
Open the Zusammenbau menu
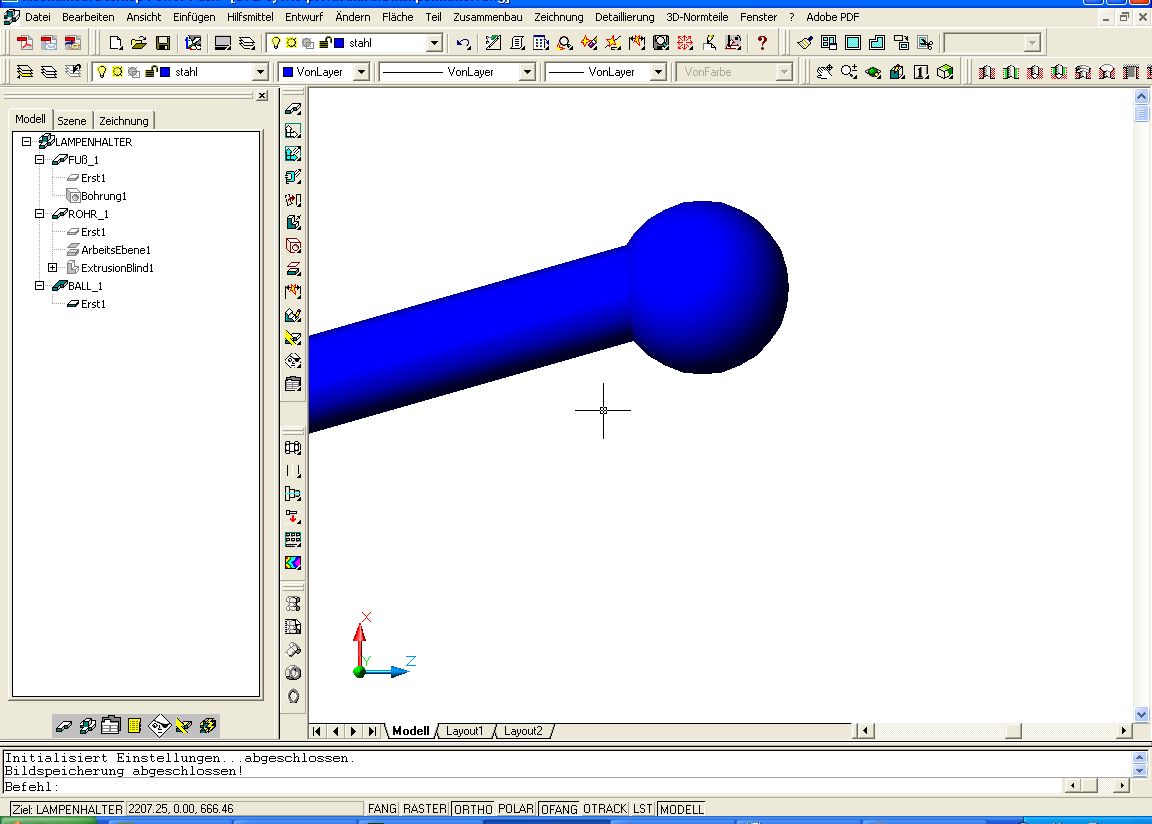pyautogui.click(x=487, y=17)
